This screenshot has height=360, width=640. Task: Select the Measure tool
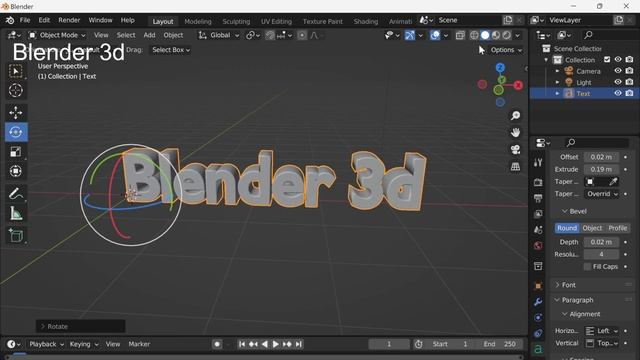pos(16,213)
